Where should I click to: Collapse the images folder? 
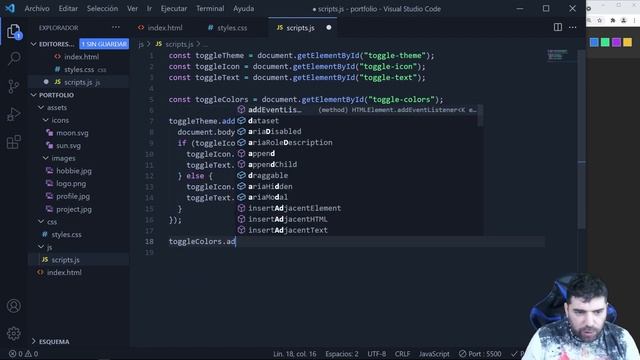coord(45,158)
